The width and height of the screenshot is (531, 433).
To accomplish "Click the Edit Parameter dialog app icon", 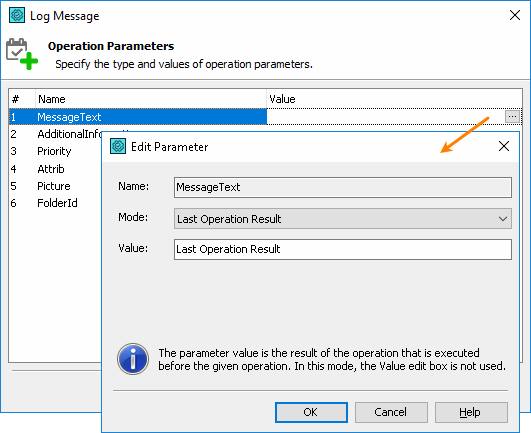I will (118, 146).
